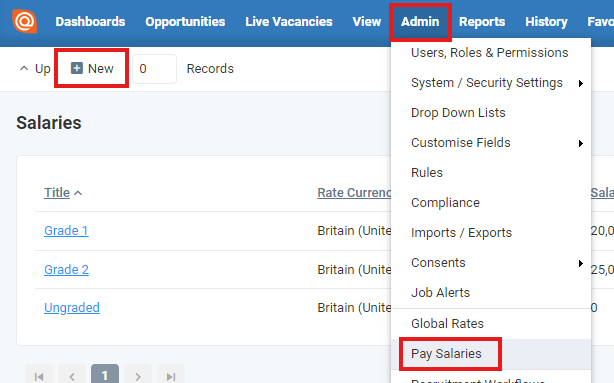Select page 1 pagination button
614x383 pixels.
(105, 375)
